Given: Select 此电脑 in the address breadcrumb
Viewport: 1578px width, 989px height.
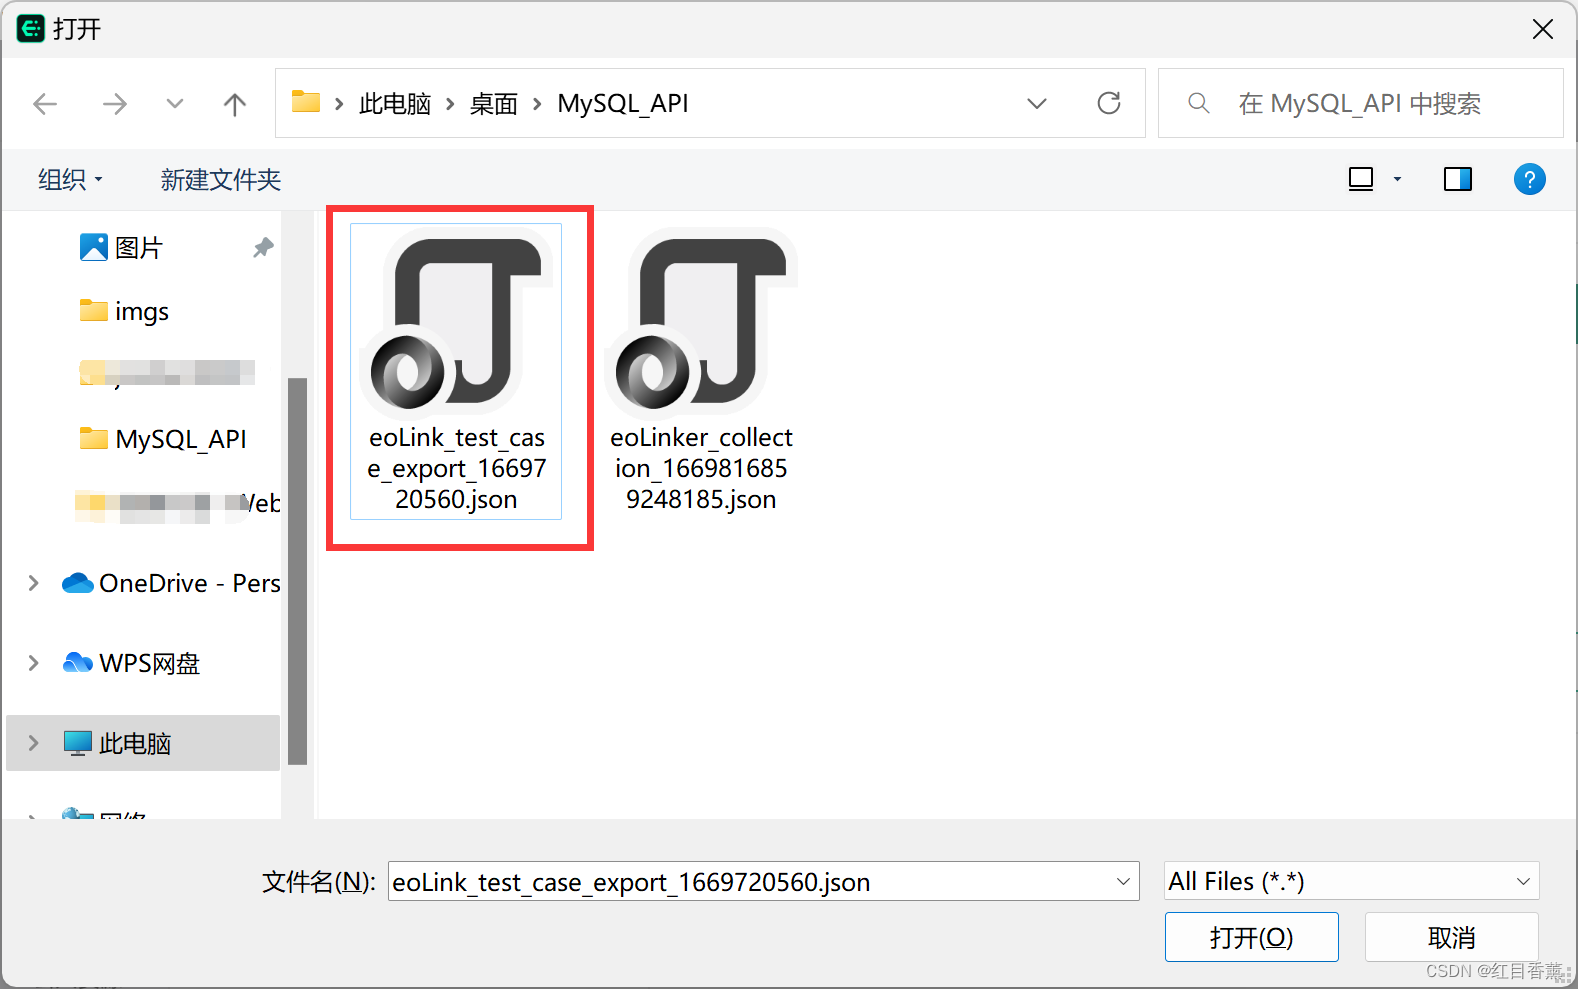Looking at the screenshot, I should [x=395, y=104].
